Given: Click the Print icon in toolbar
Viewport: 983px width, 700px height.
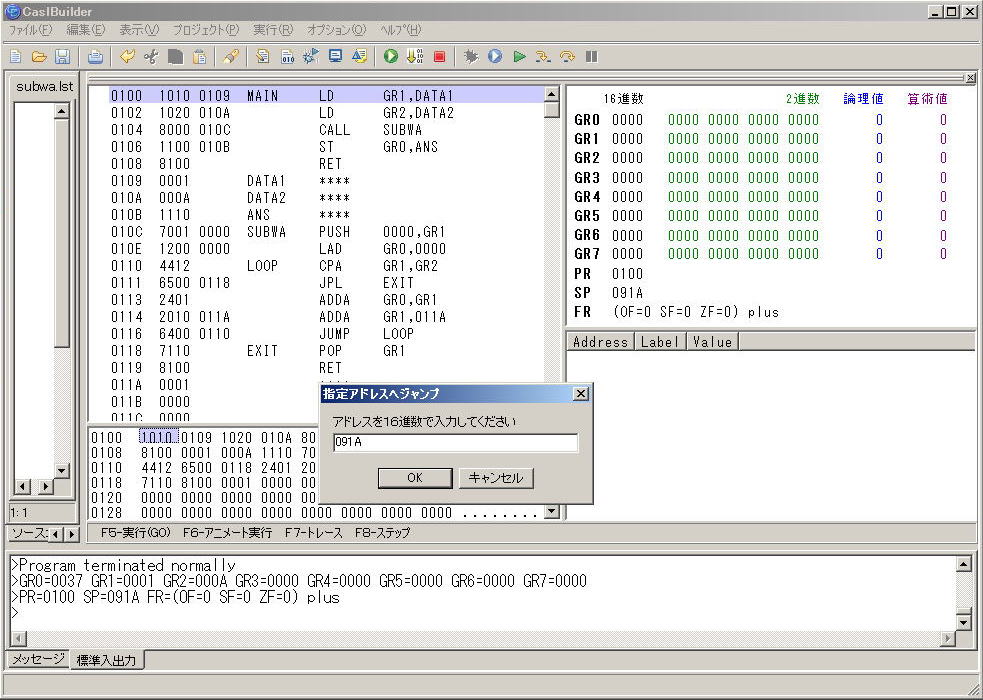Looking at the screenshot, I should [x=95, y=57].
